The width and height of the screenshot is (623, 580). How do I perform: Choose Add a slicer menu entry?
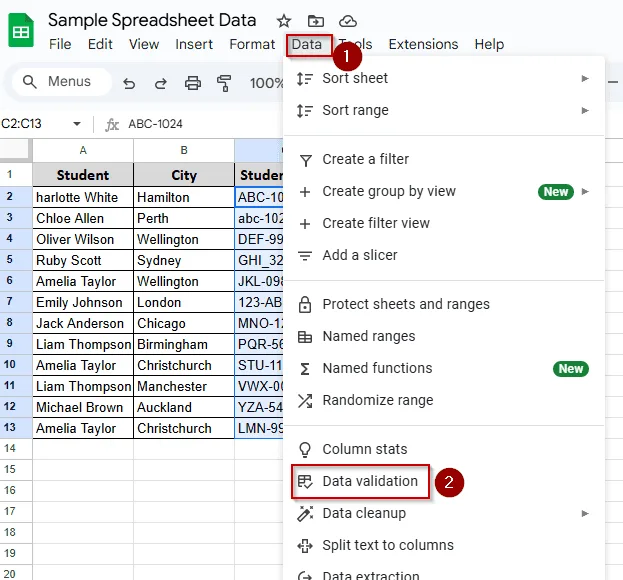pyautogui.click(x=444, y=255)
